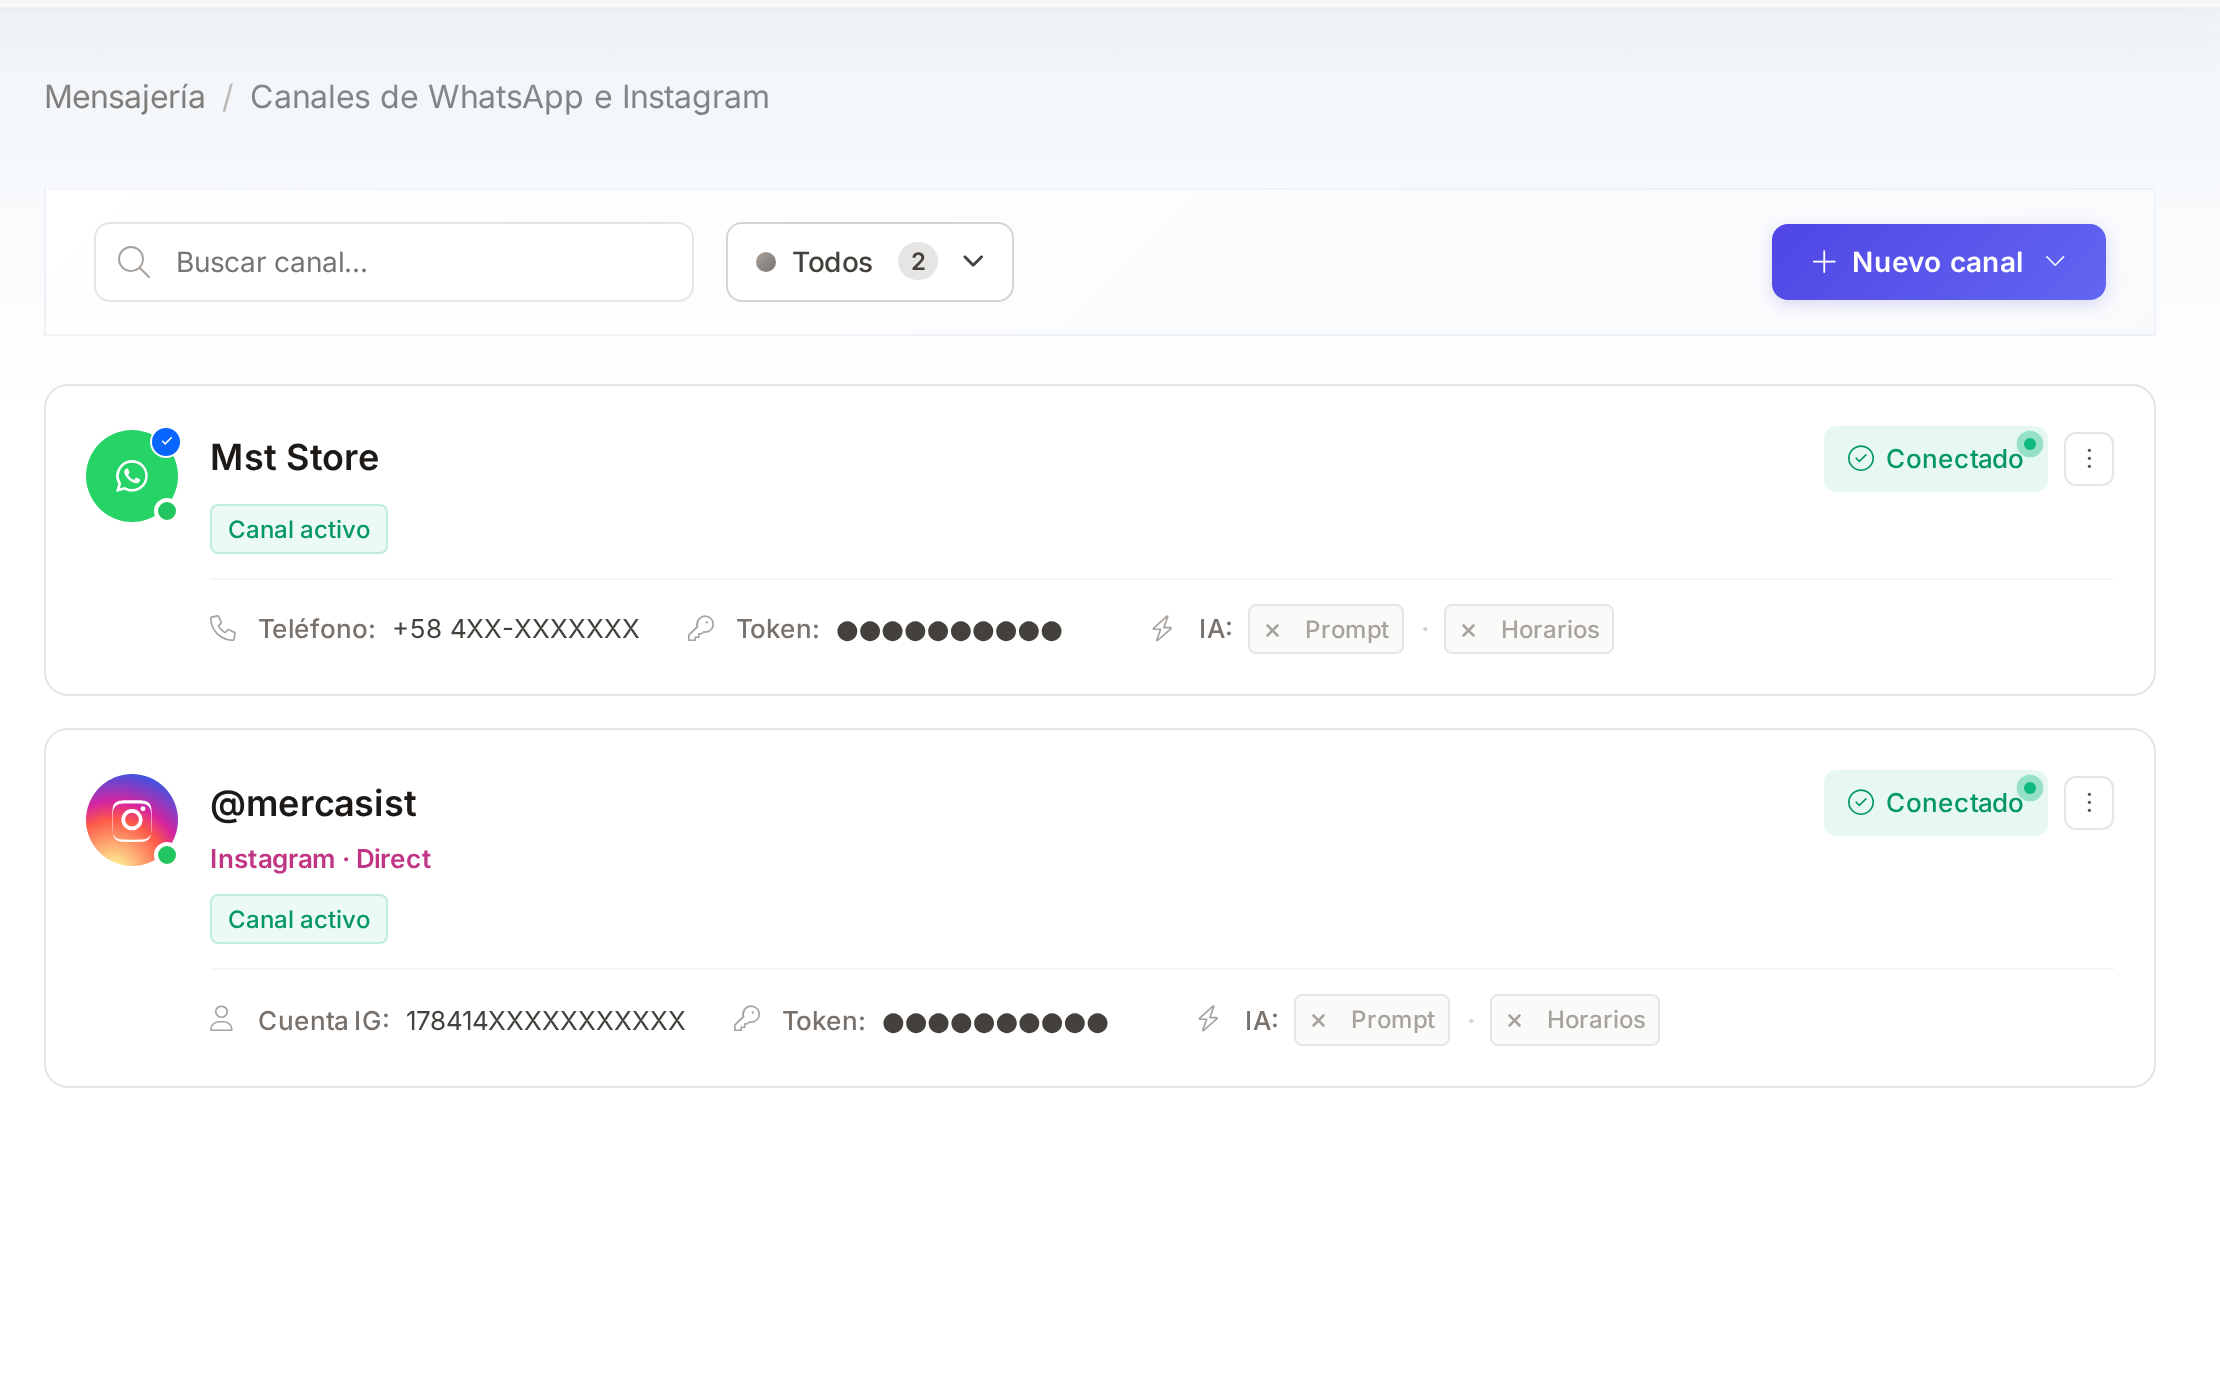Open the three-dot menu for Mst Store
This screenshot has height=1400, width=2220.
click(2089, 459)
